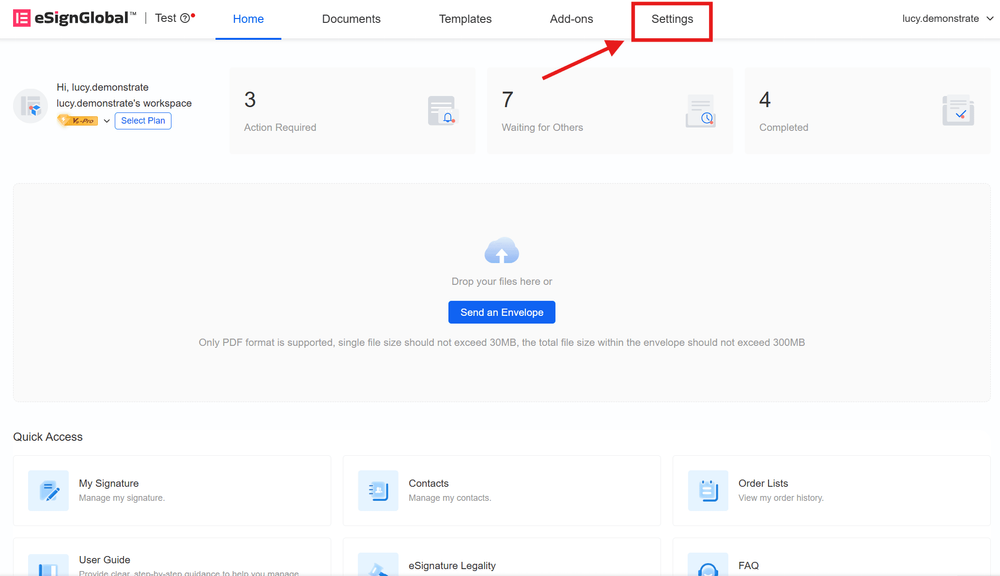Viewport: 1000px width, 576px height.
Task: Click the cloud upload icon
Action: pyautogui.click(x=501, y=251)
